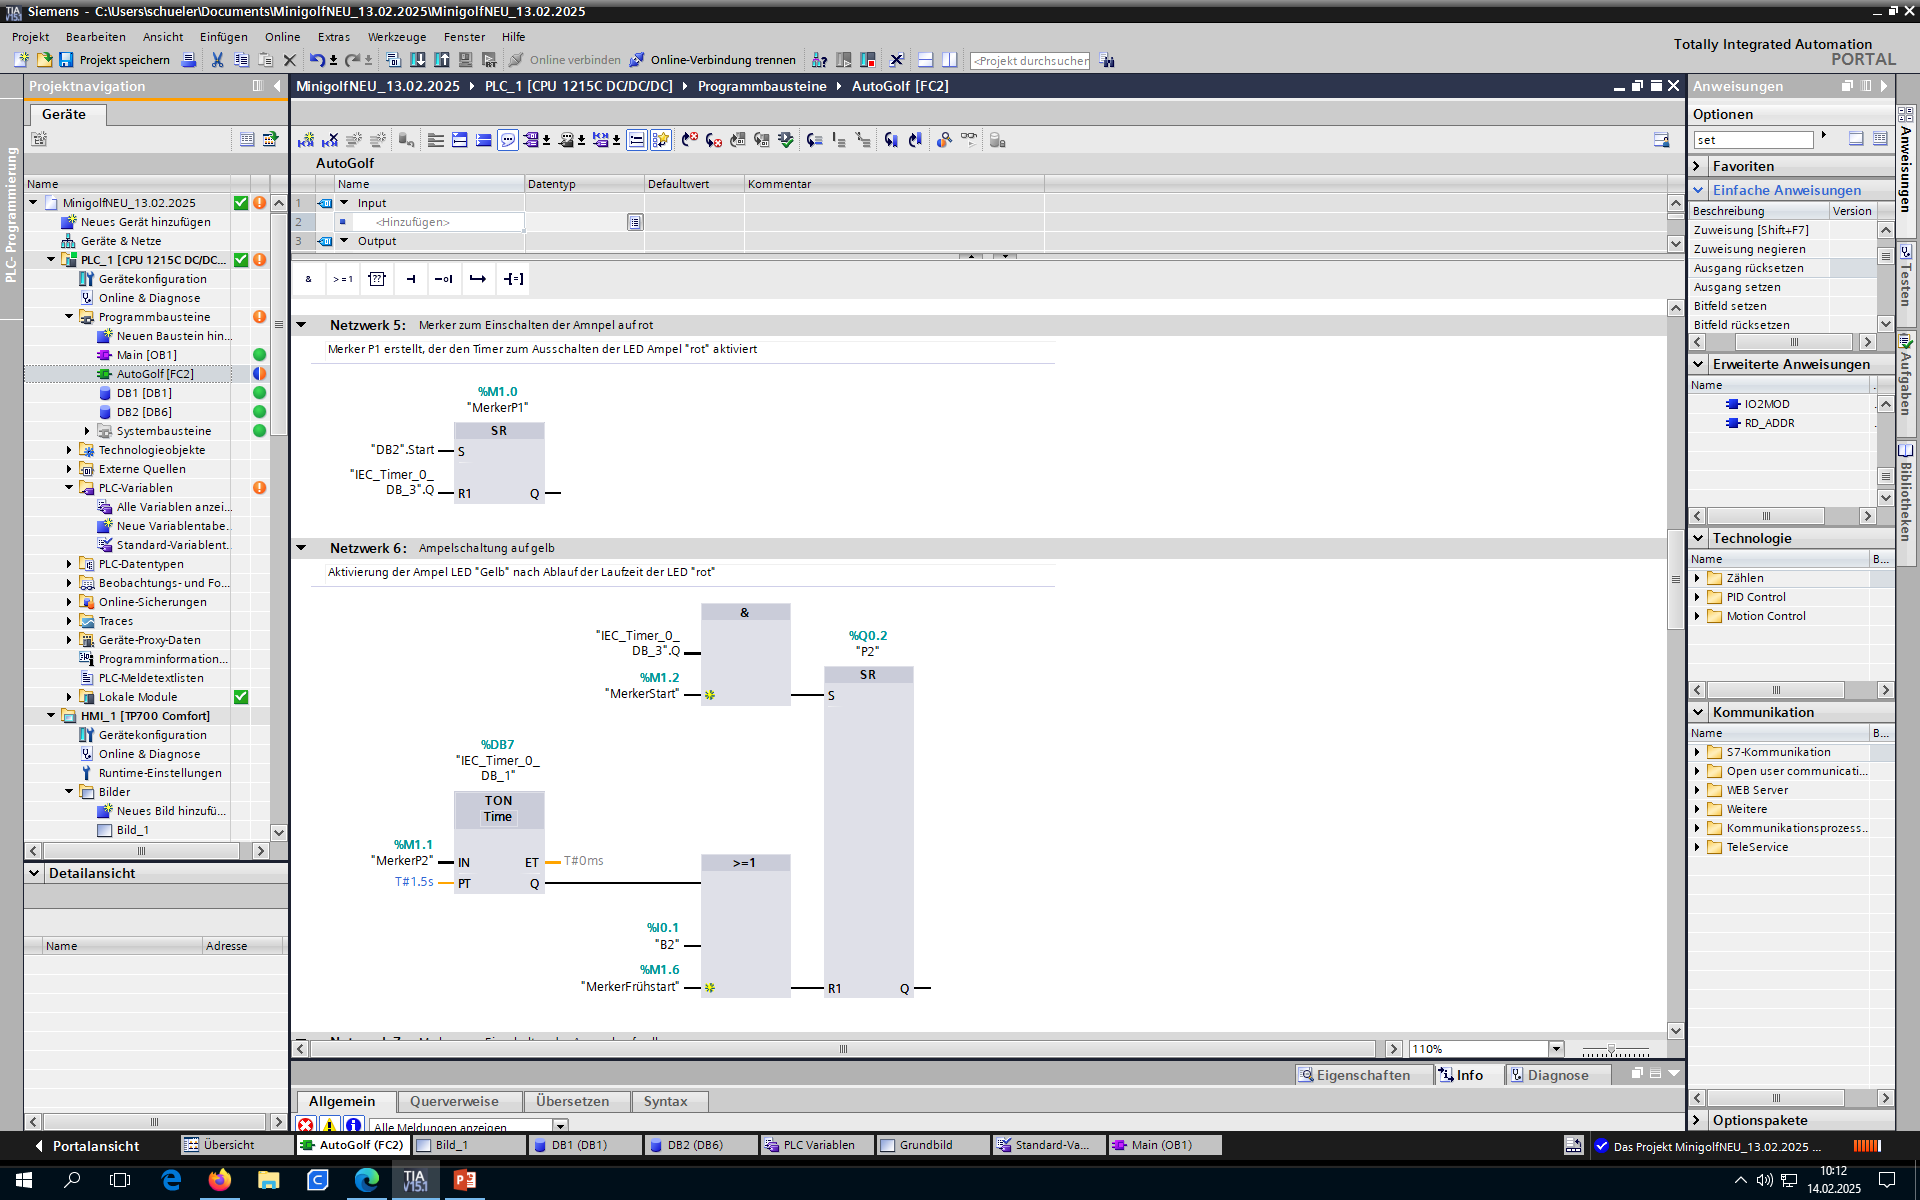Screen dimensions: 1920x1200
Task: Toggle the network comments display icon
Action: click(x=636, y=140)
